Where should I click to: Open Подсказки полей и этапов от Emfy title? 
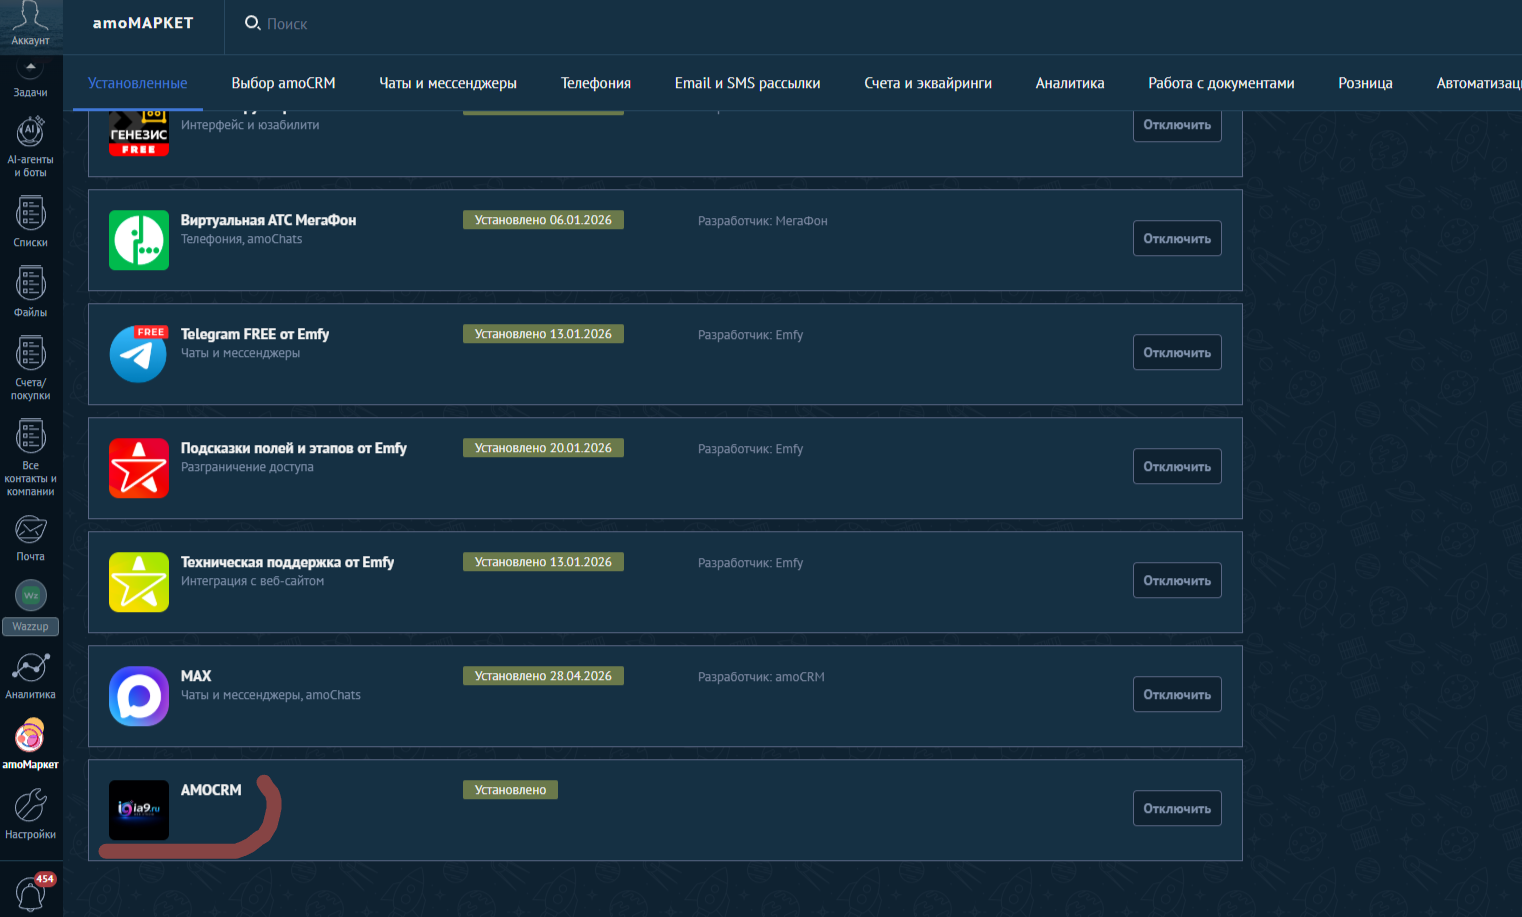[x=294, y=448]
